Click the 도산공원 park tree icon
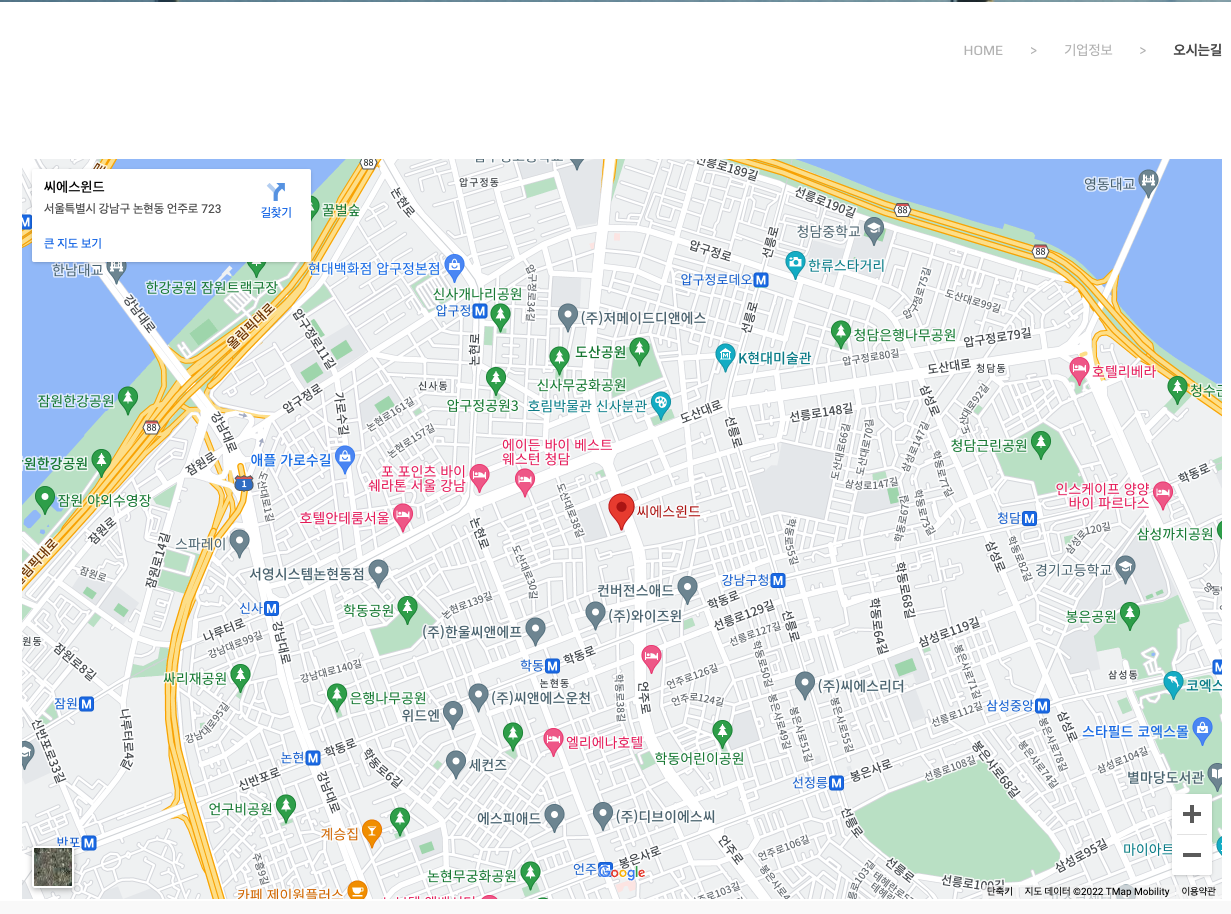1231x914 pixels. [x=639, y=350]
